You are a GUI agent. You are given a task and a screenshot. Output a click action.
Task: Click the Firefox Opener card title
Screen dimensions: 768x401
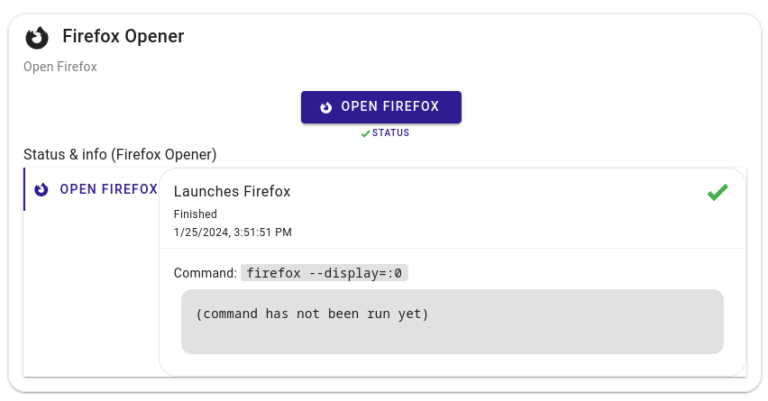click(x=123, y=36)
